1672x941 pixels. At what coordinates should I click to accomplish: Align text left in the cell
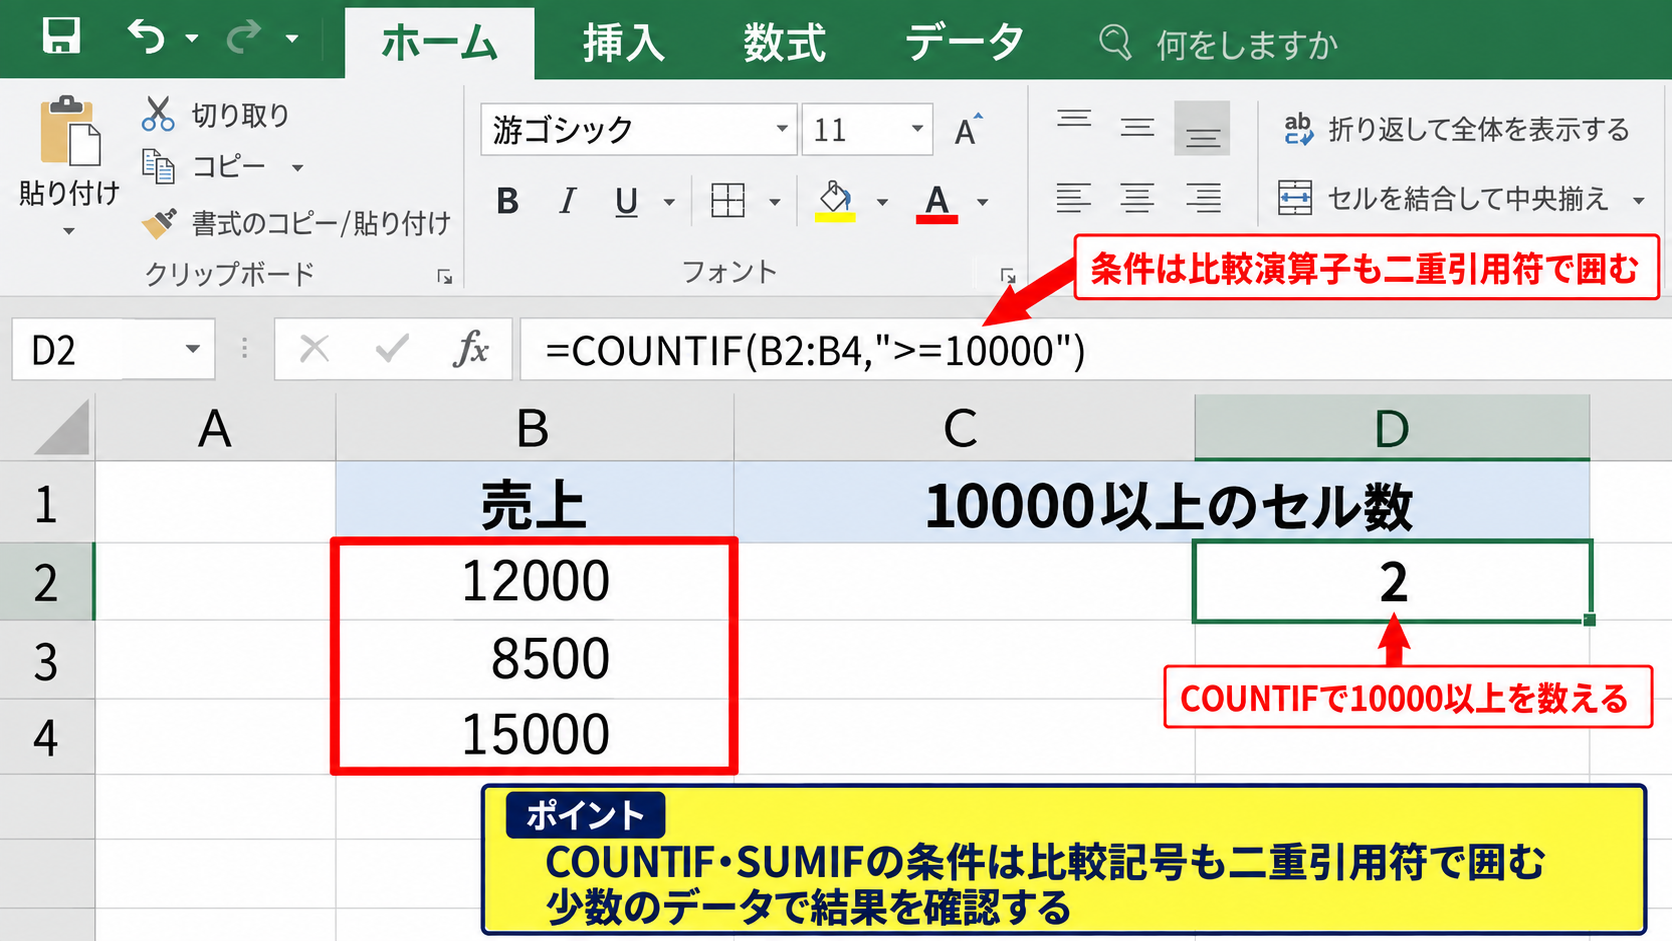(1074, 198)
